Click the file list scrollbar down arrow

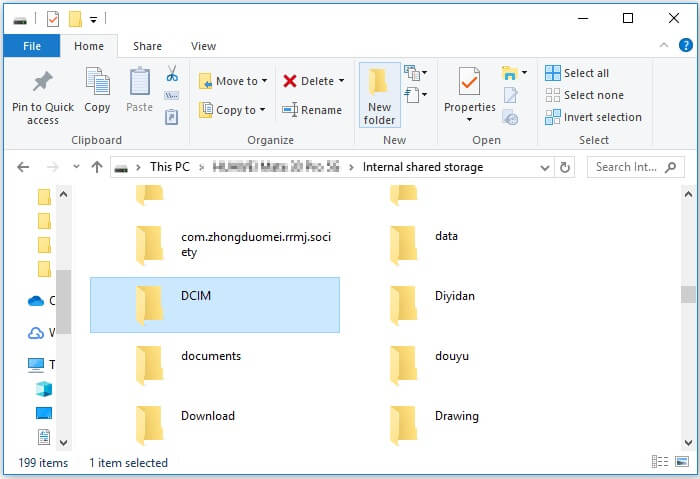coord(688,443)
